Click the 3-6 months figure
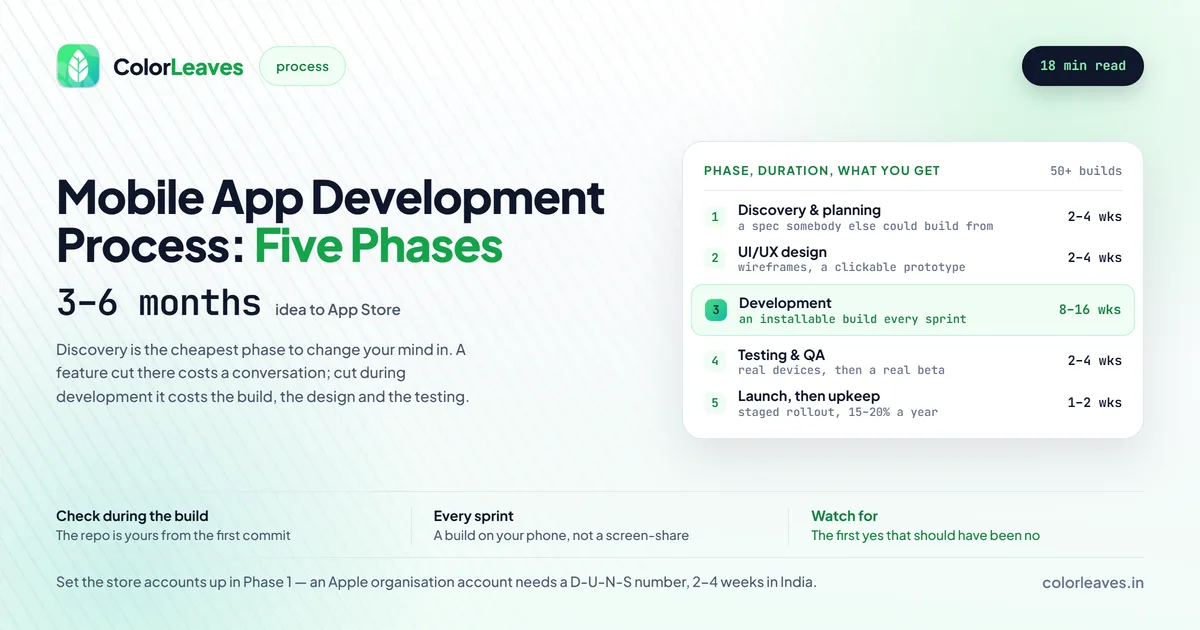1200x630 pixels. (x=159, y=302)
